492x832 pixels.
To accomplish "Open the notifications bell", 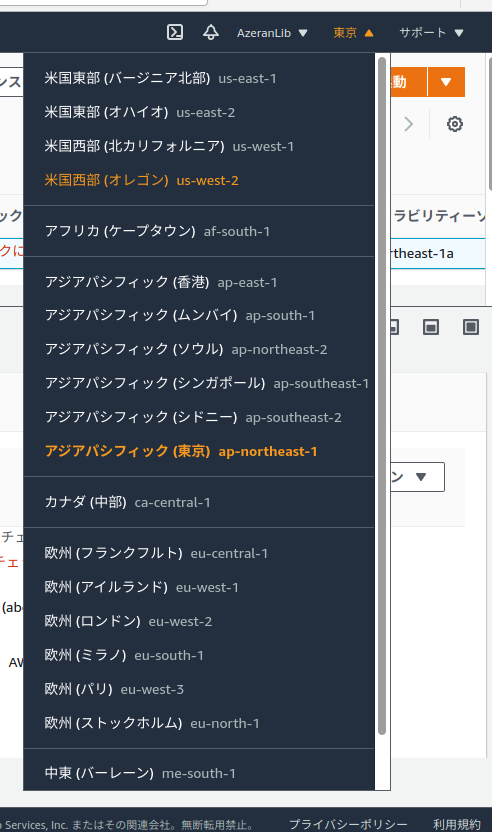I will [211, 32].
